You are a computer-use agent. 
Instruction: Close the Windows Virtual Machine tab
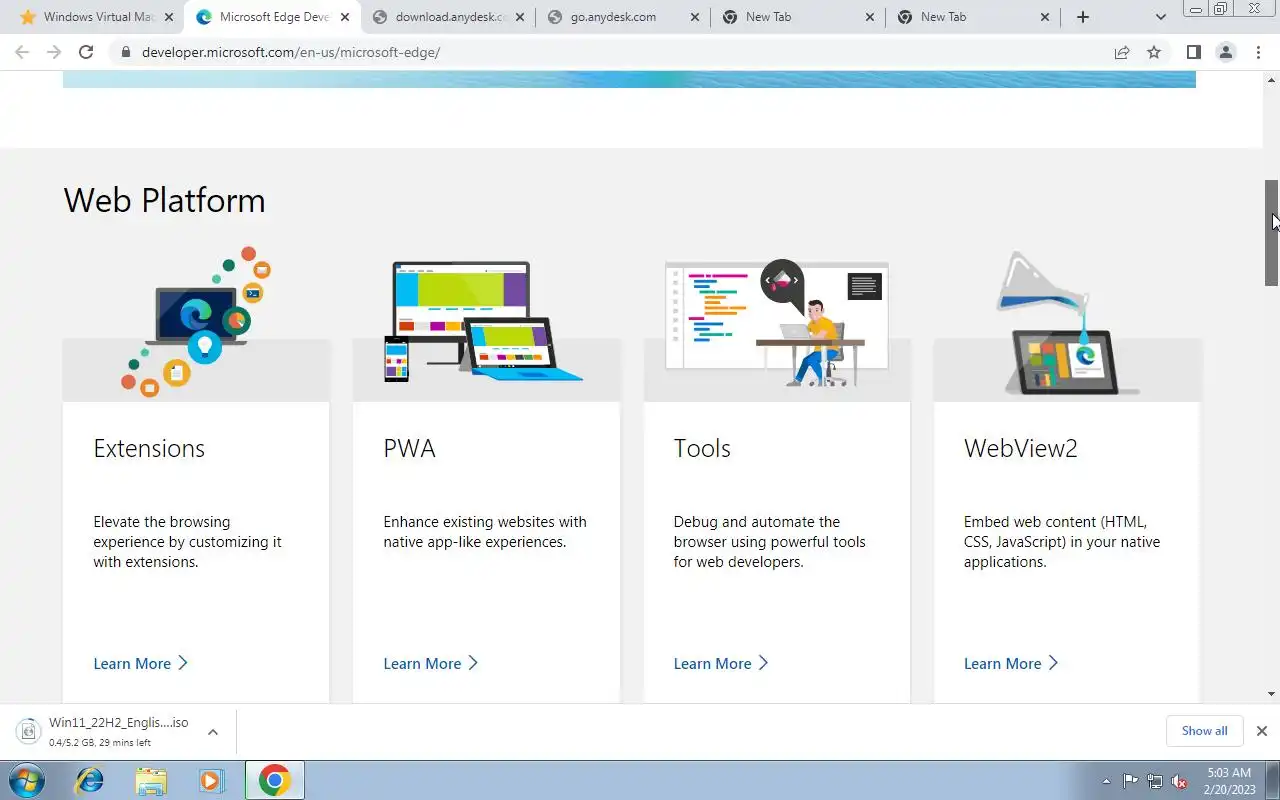pos(169,17)
